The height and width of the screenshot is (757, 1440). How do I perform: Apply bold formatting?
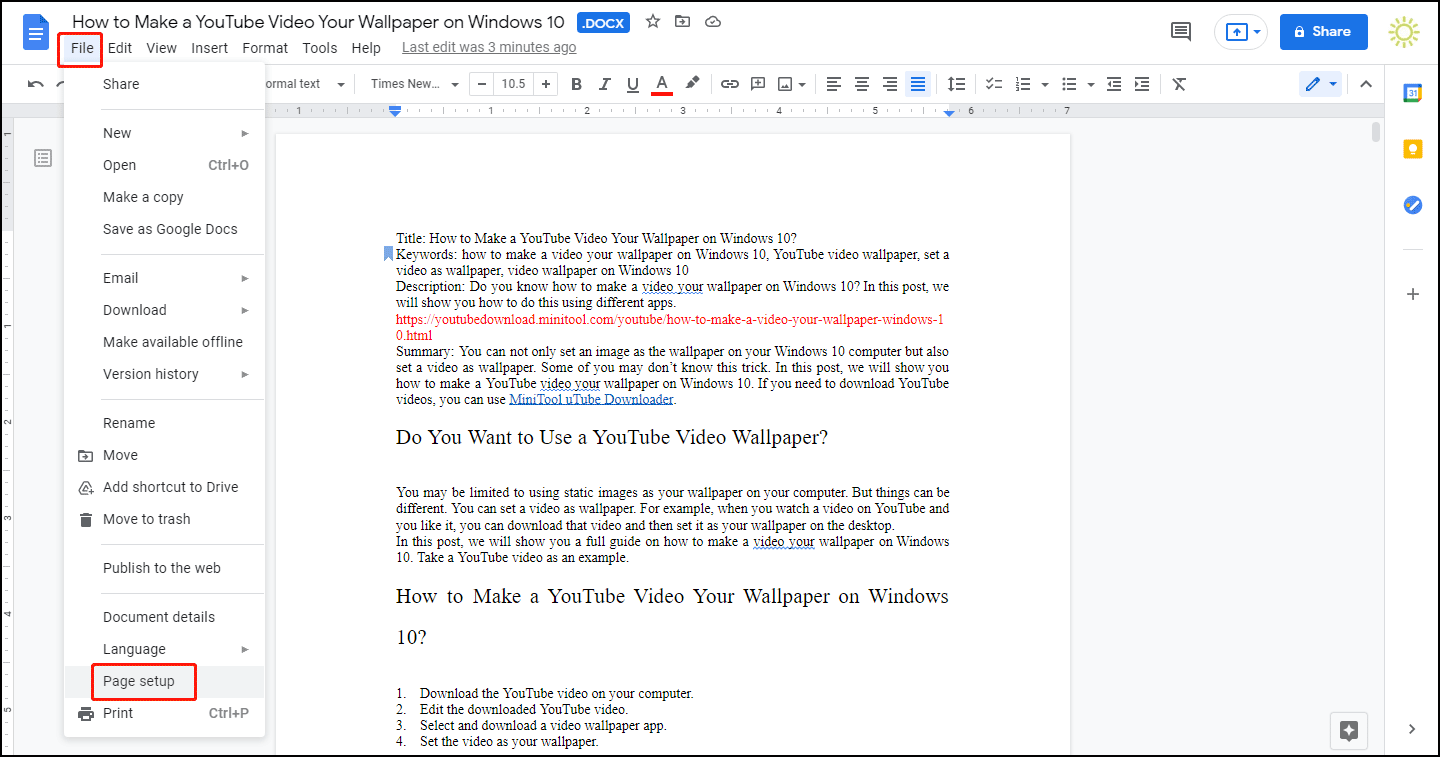(576, 84)
